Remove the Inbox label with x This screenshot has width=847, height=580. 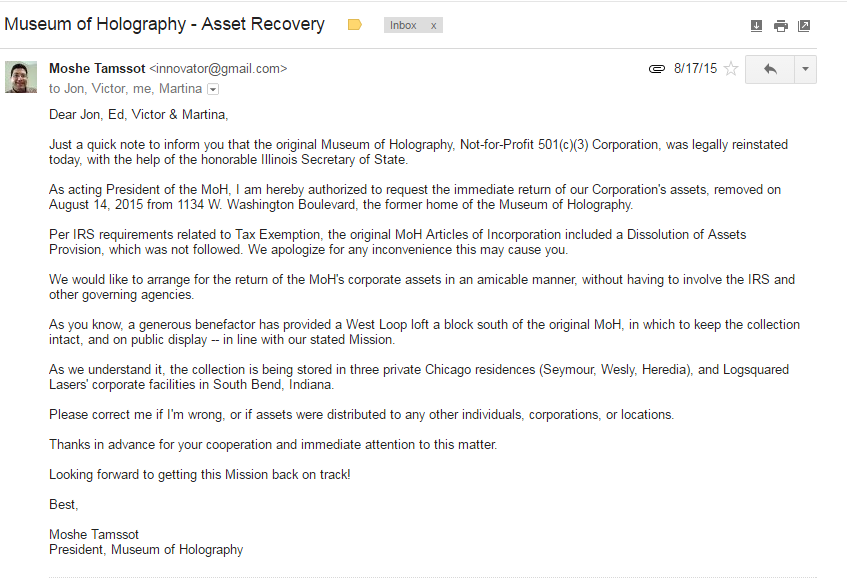[433, 26]
